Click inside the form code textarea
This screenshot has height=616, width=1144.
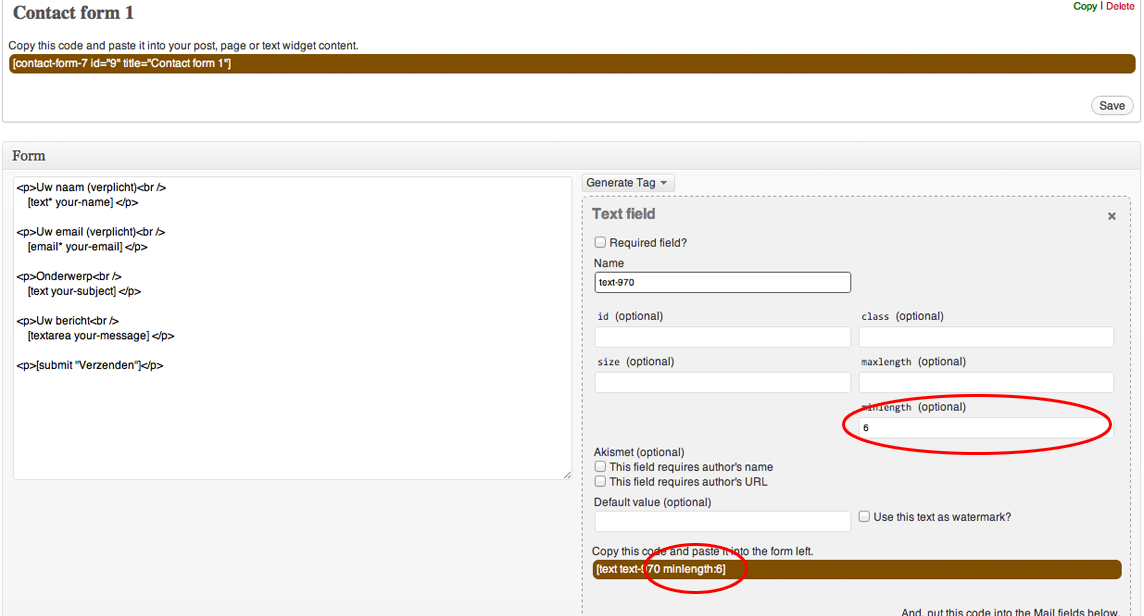pyautogui.click(x=292, y=420)
